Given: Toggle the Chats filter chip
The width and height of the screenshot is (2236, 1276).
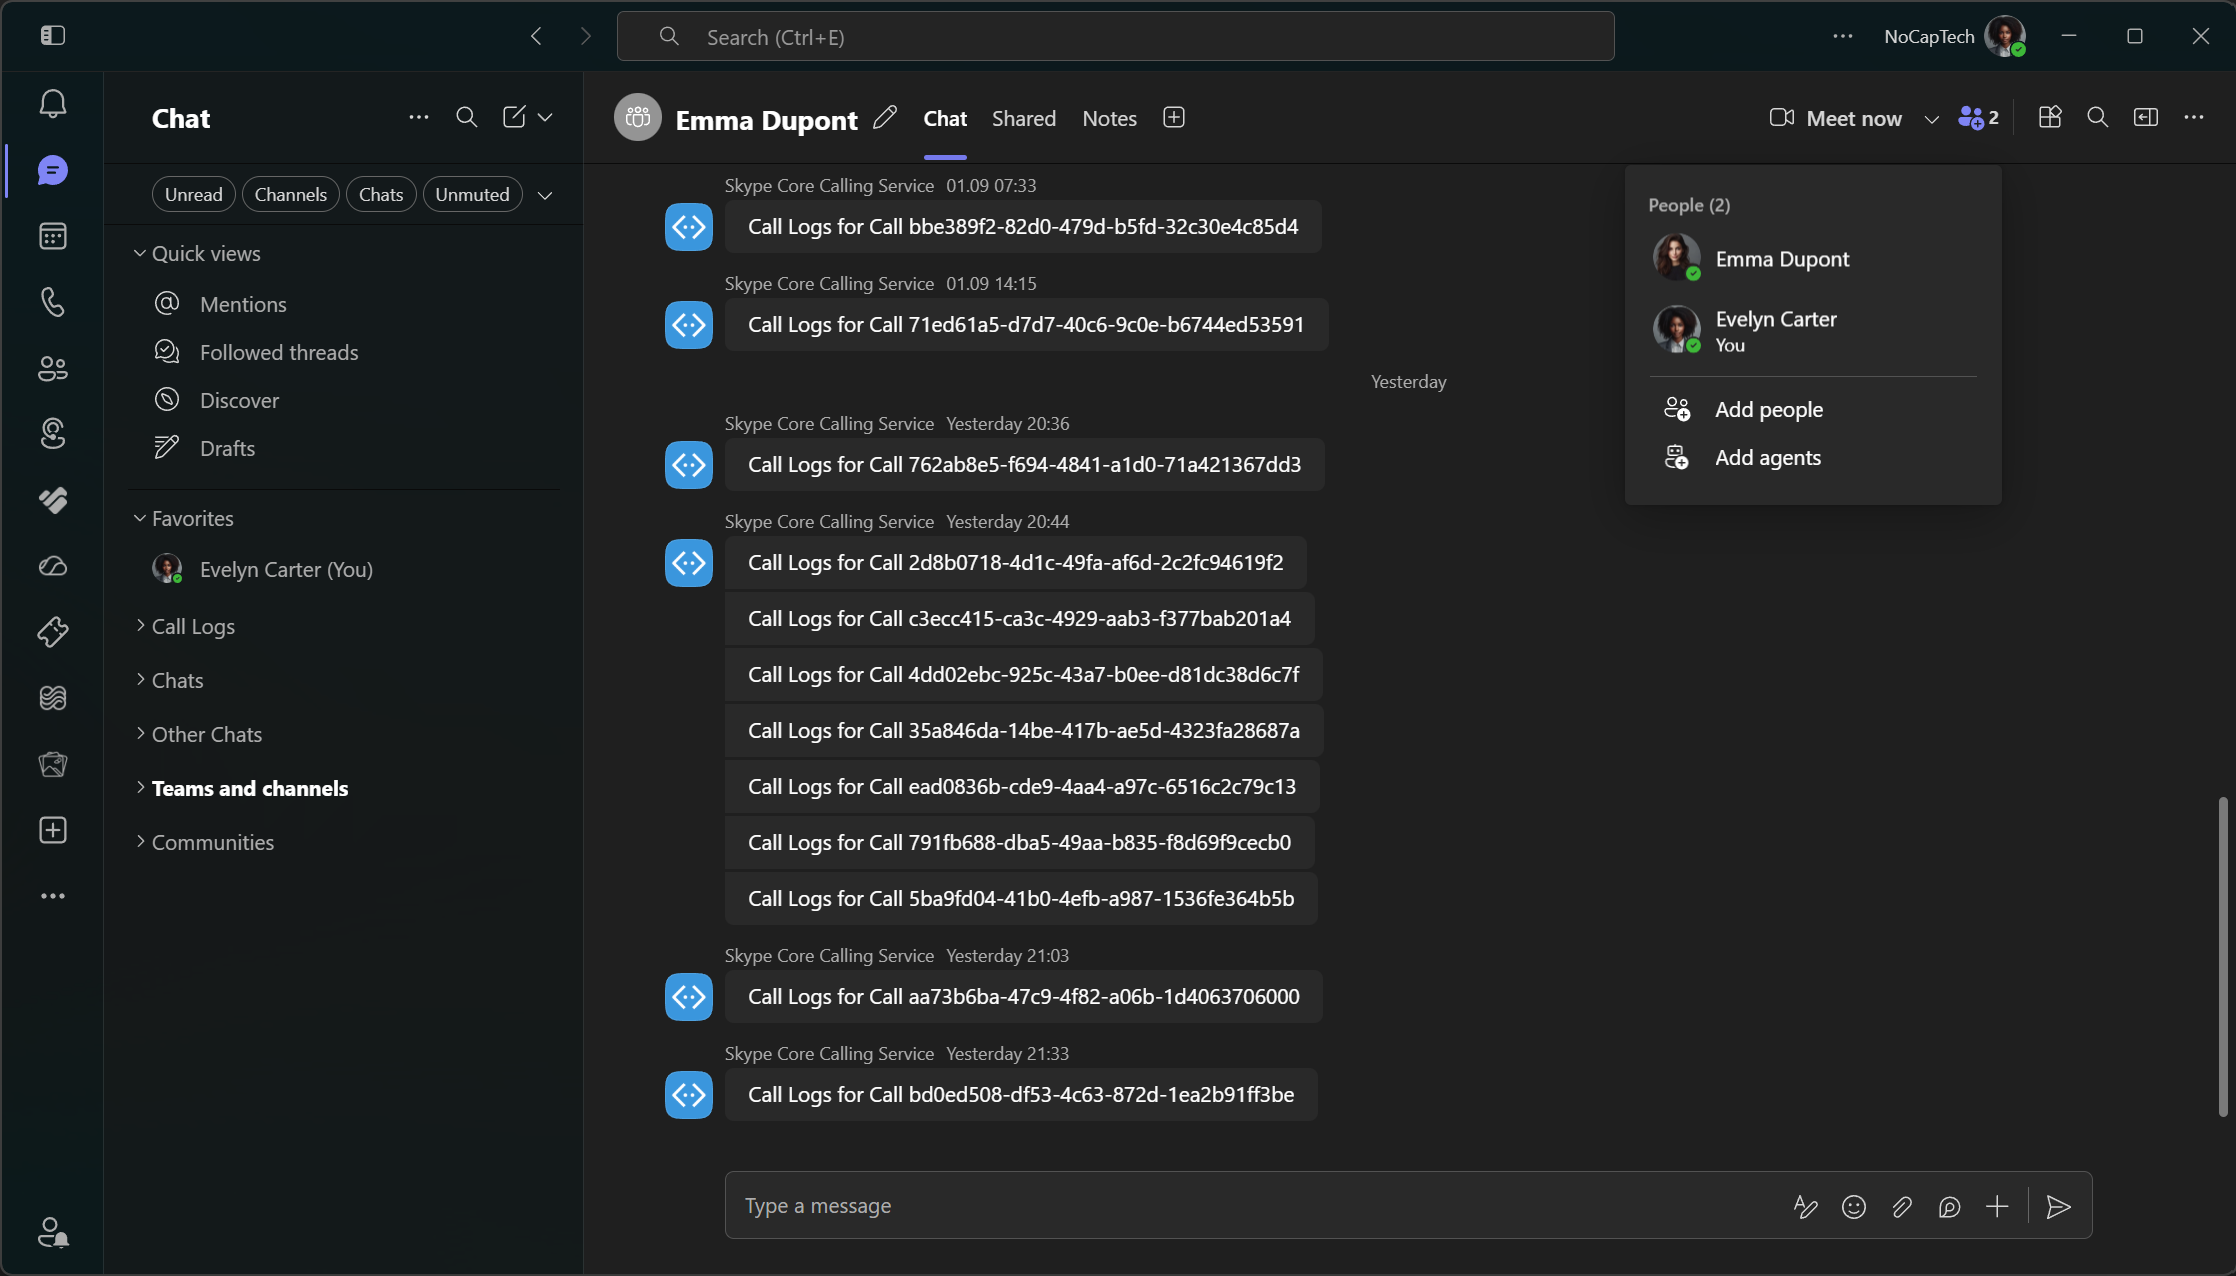Looking at the screenshot, I should click(381, 194).
